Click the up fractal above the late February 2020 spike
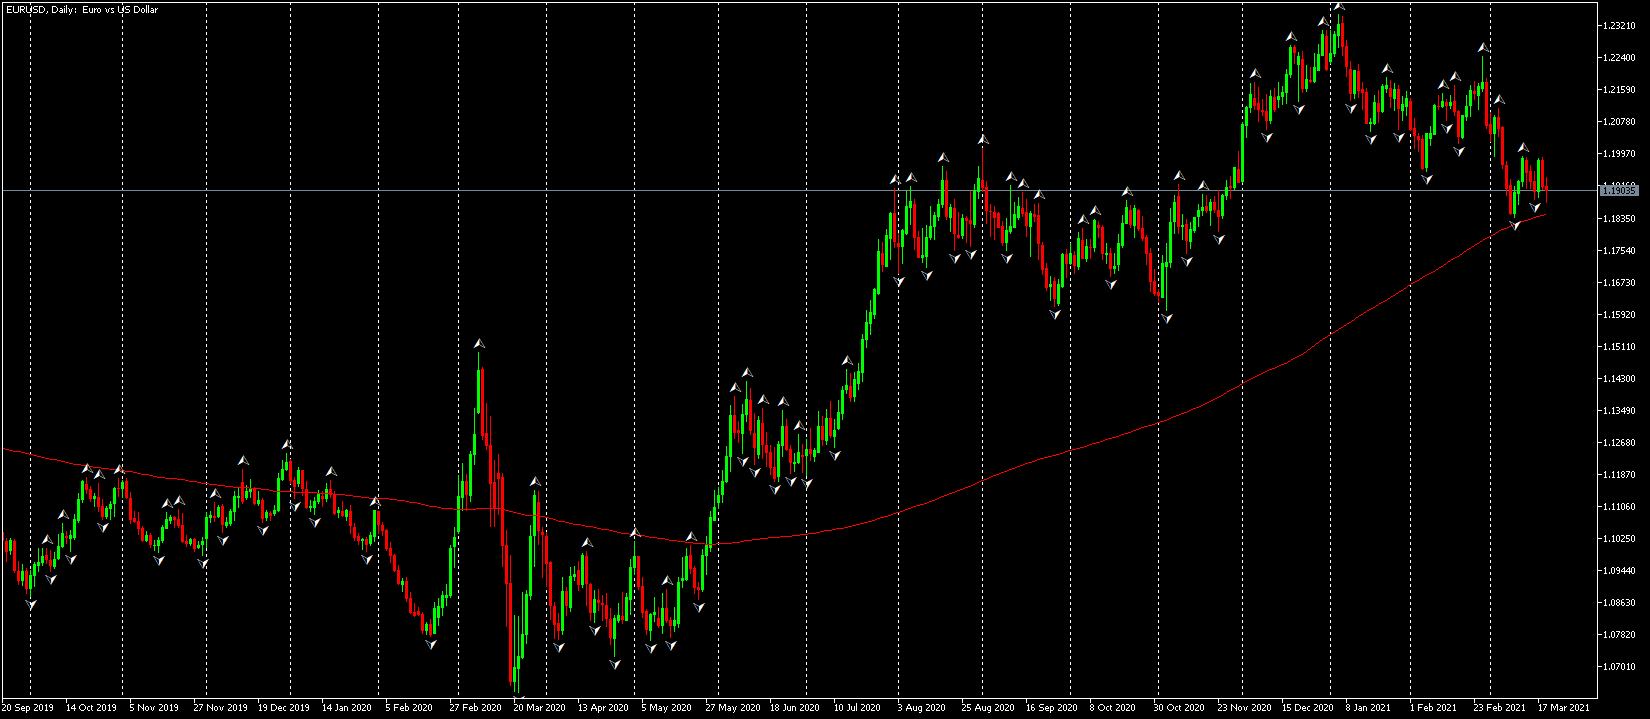1650x719 pixels. (x=479, y=344)
